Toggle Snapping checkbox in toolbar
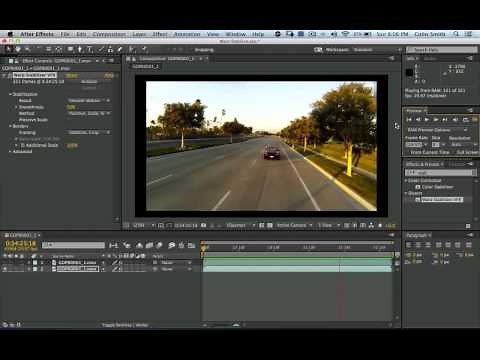The image size is (480, 360). click(x=191, y=50)
